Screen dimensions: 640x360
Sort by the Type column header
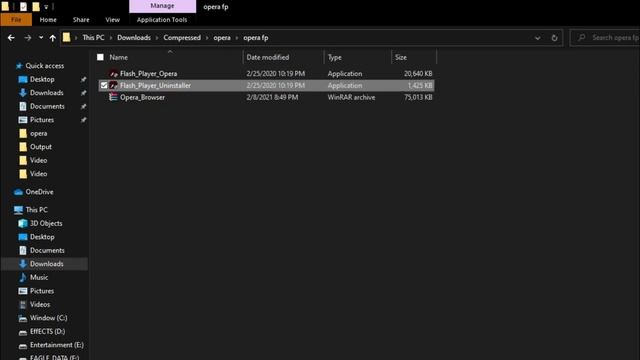335,58
